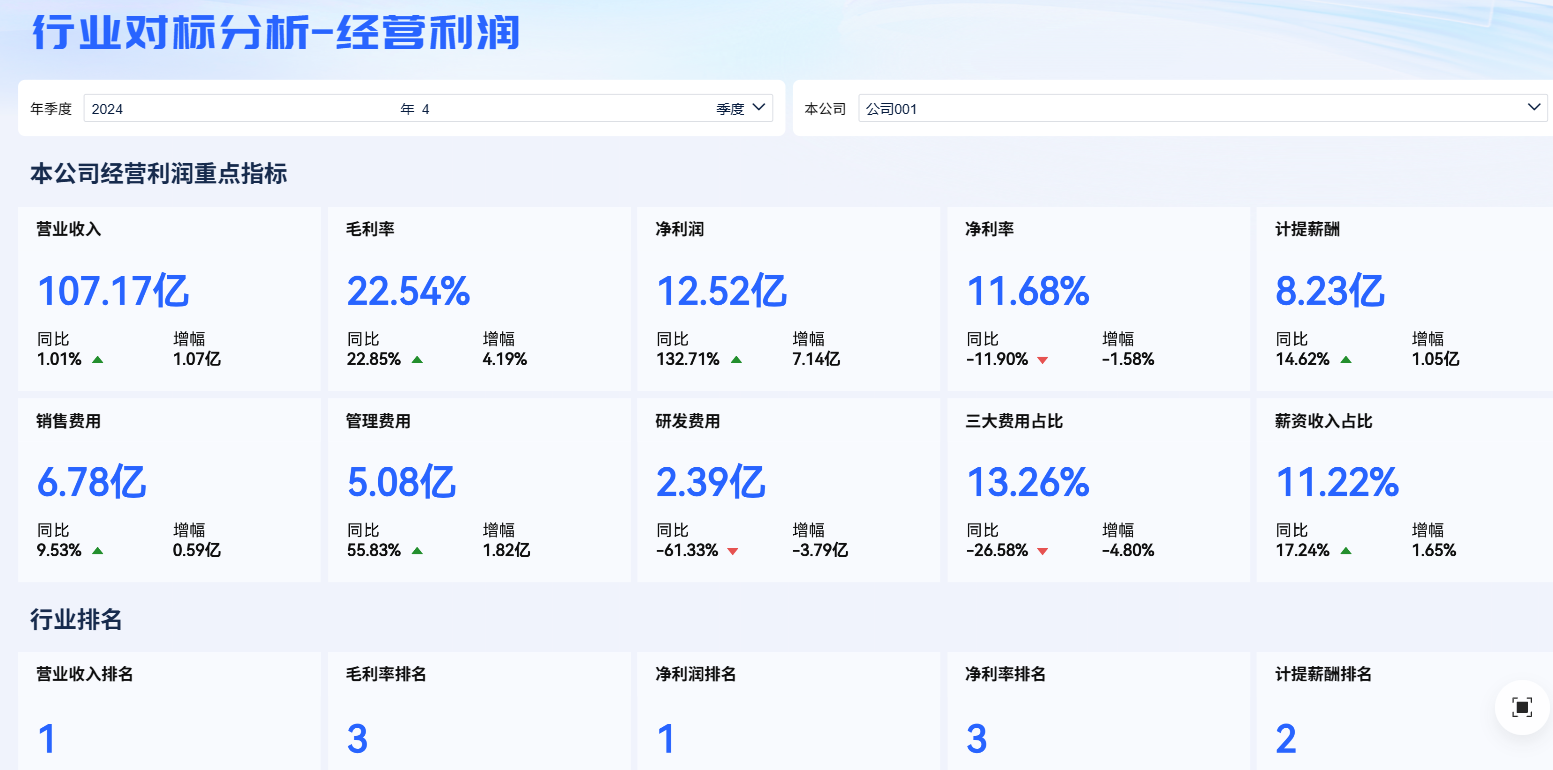Click green up arrow in 薪资收入占比 card
This screenshot has height=770, width=1553.
click(1346, 550)
